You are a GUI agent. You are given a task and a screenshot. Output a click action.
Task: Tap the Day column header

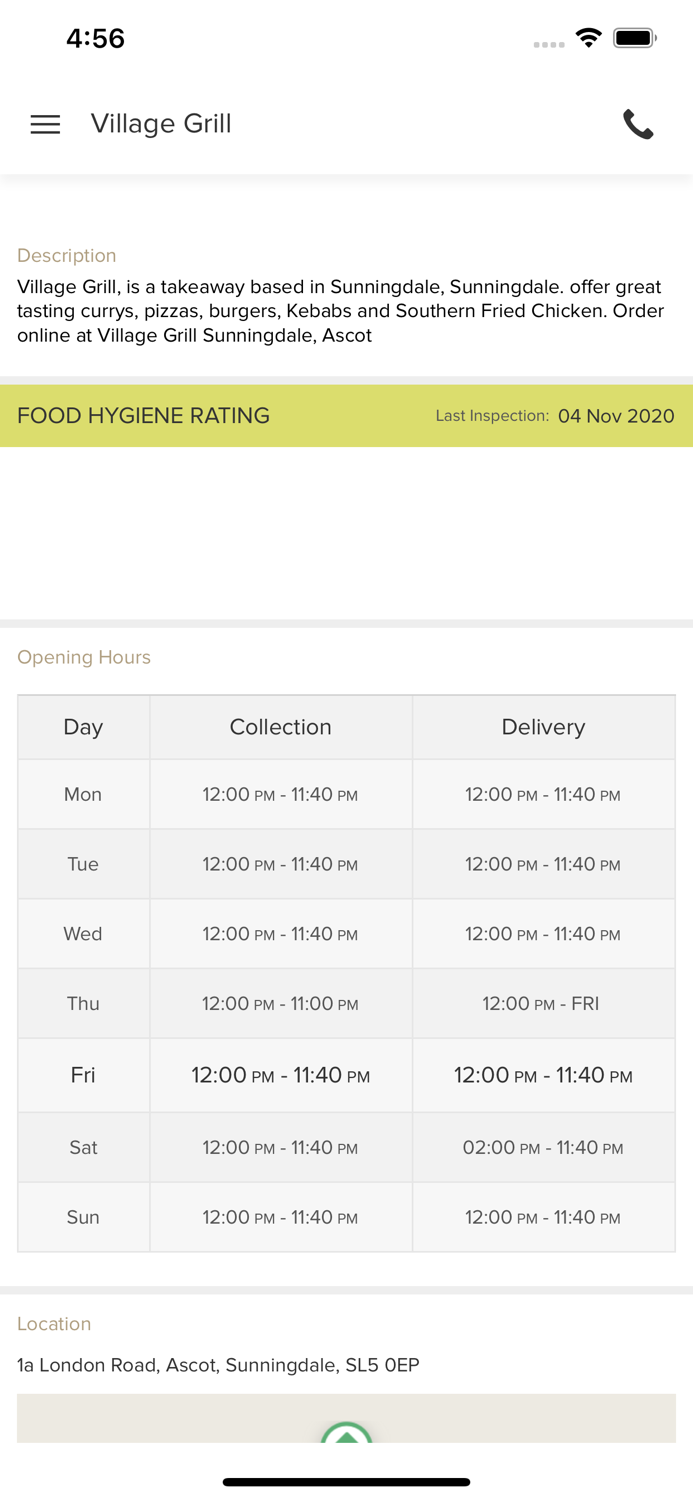[83, 727]
